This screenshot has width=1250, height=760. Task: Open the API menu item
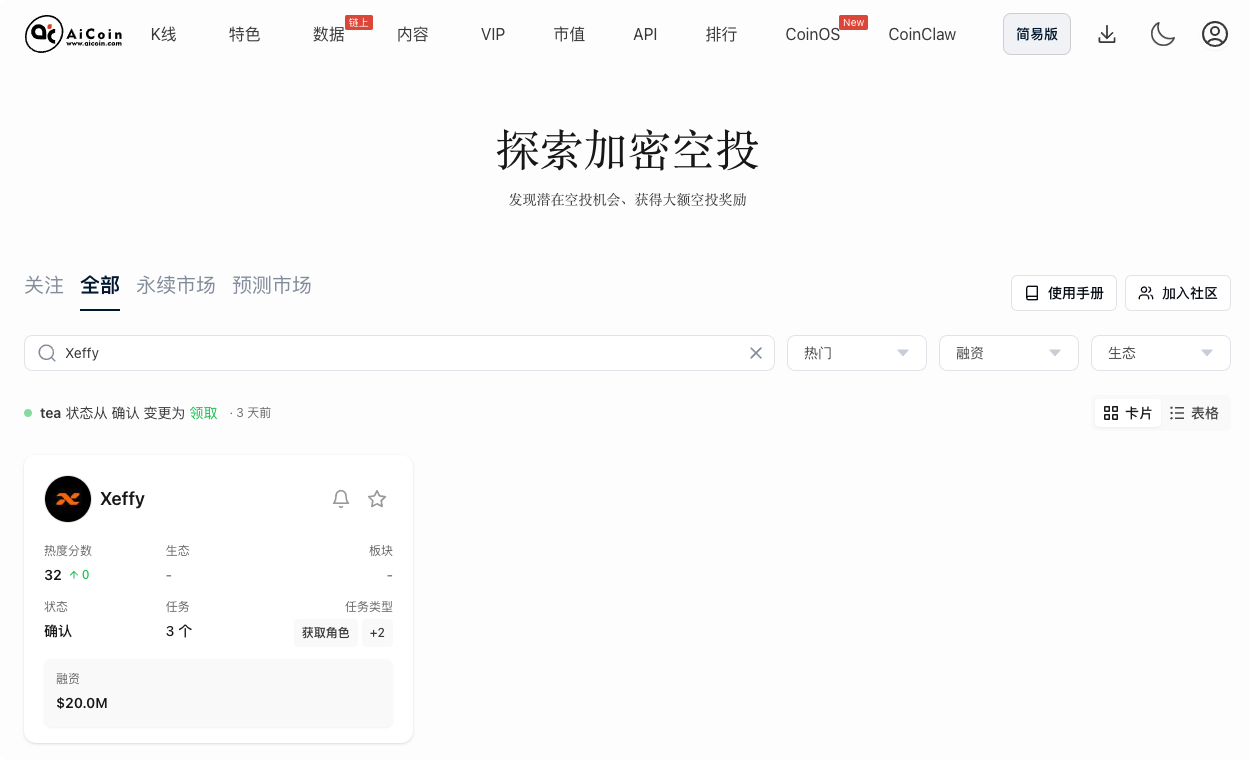(x=645, y=35)
